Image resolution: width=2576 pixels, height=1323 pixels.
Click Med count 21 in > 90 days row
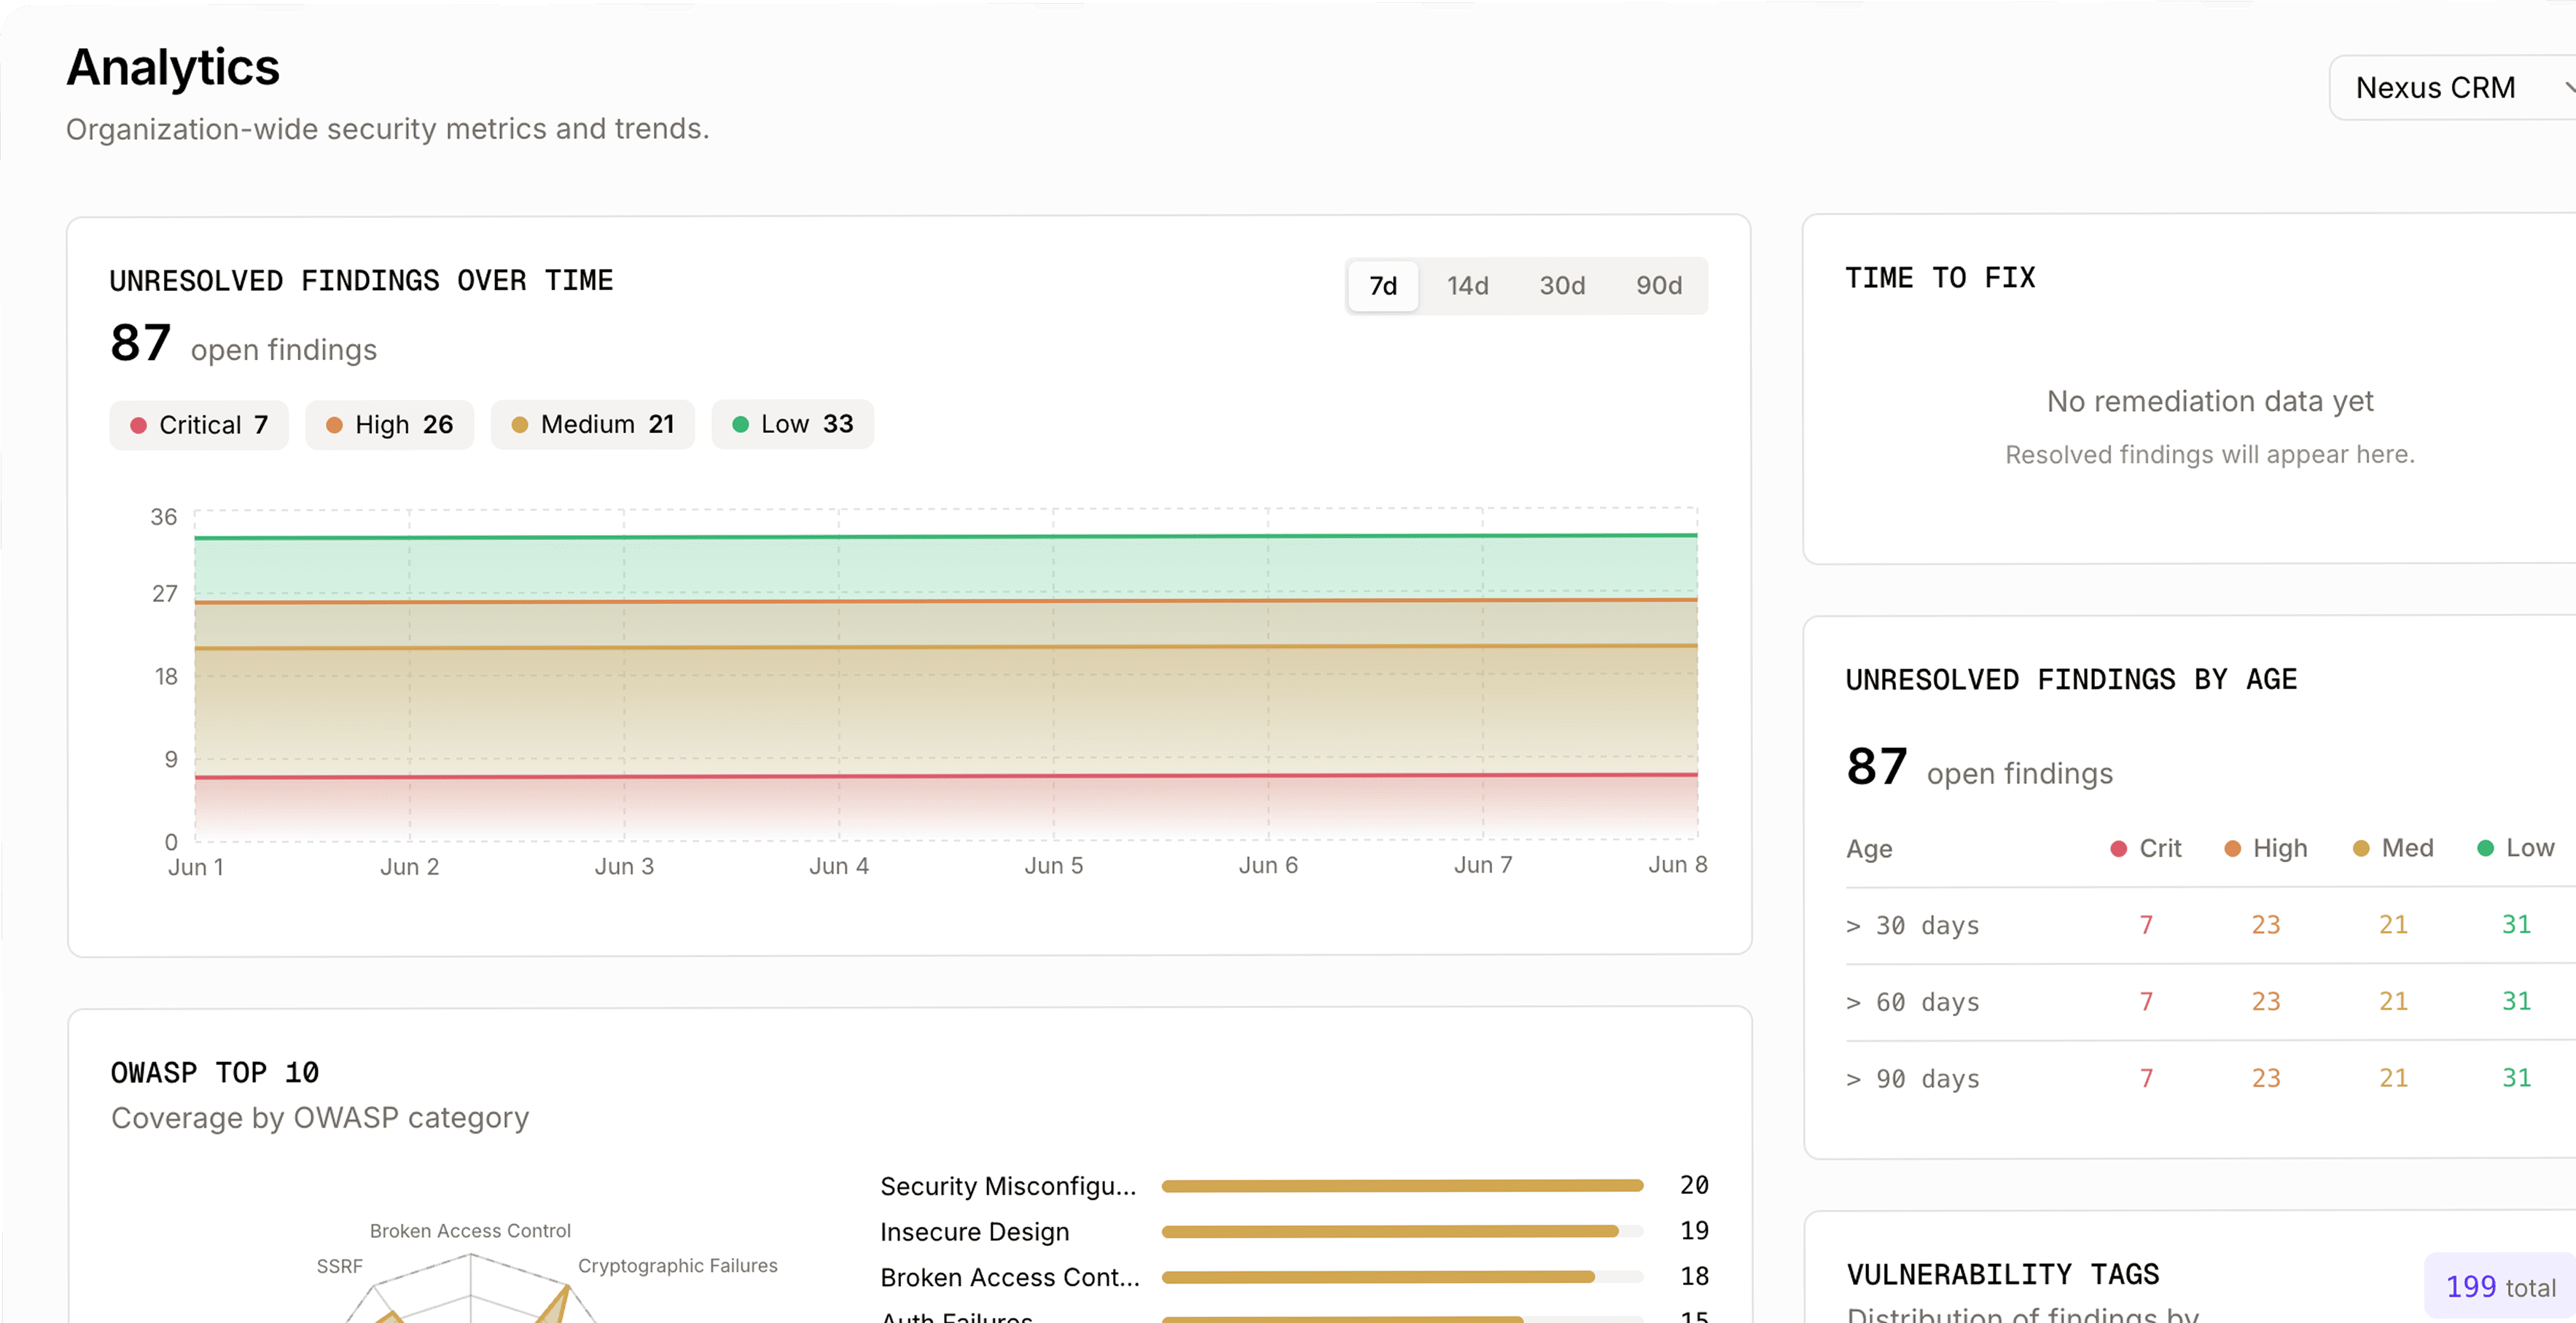(2393, 1078)
